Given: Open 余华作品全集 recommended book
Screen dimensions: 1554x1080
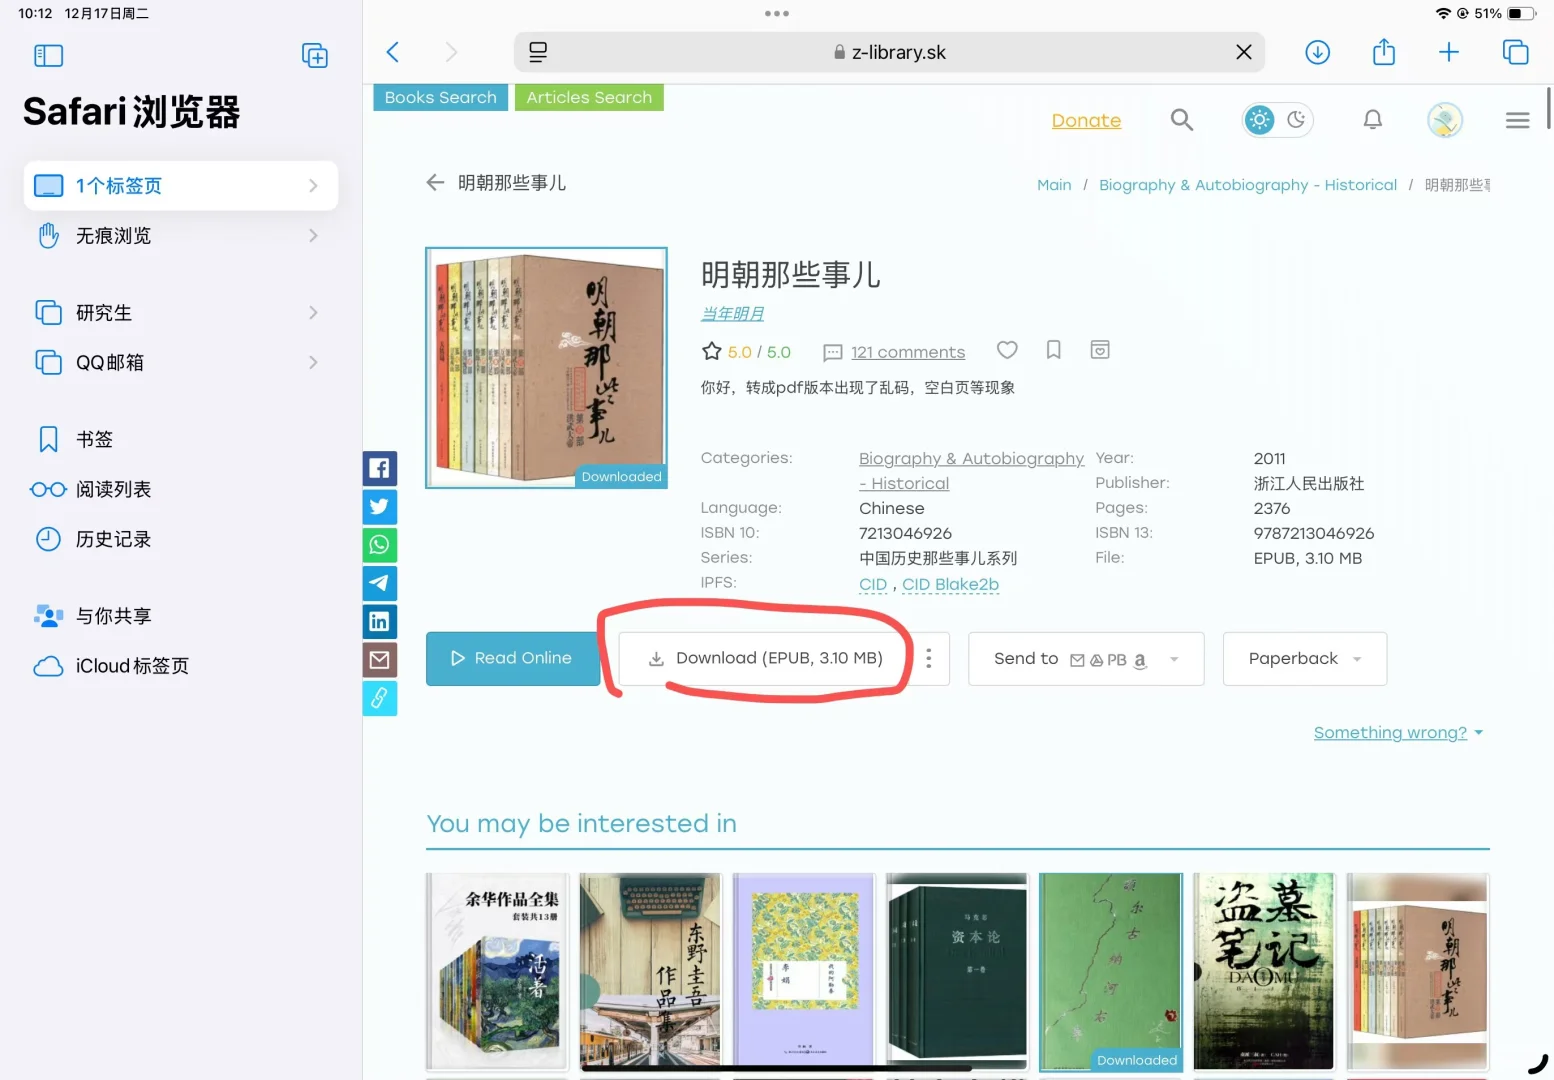Looking at the screenshot, I should [x=497, y=971].
